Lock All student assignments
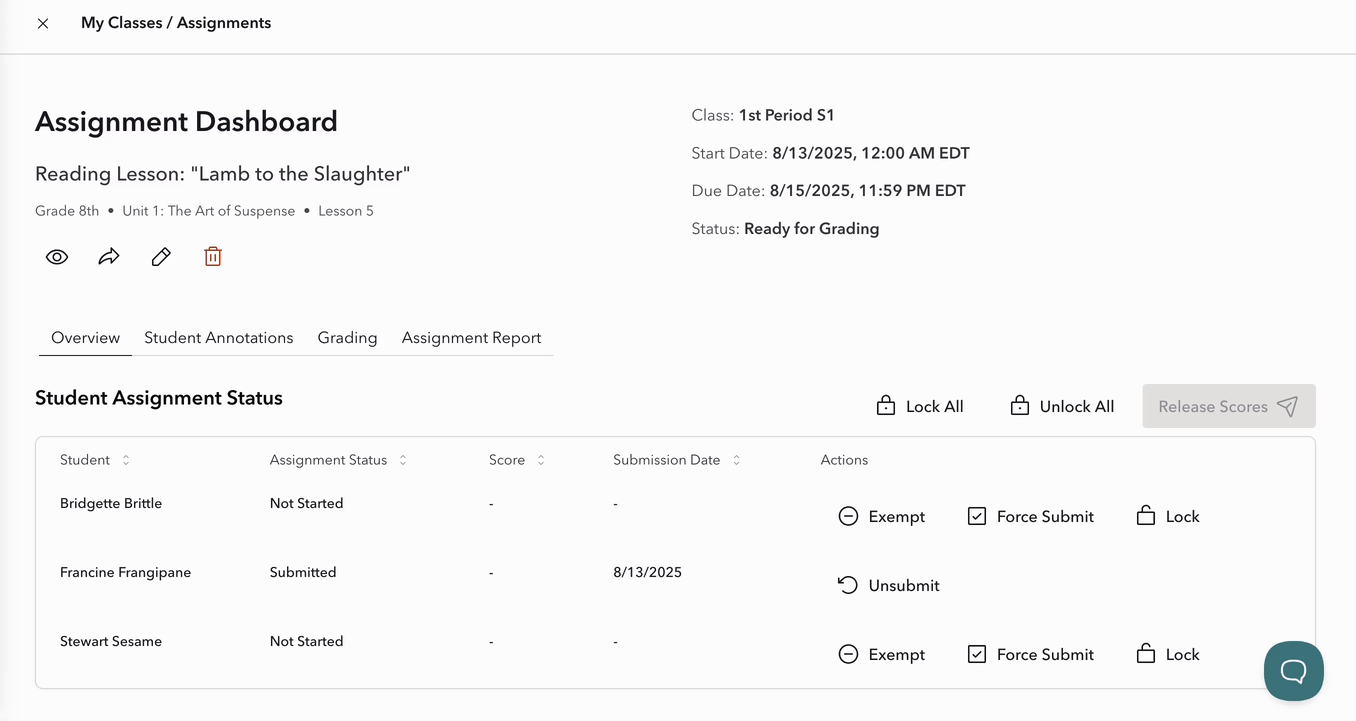Screen dimensions: 1356x721 click(919, 406)
